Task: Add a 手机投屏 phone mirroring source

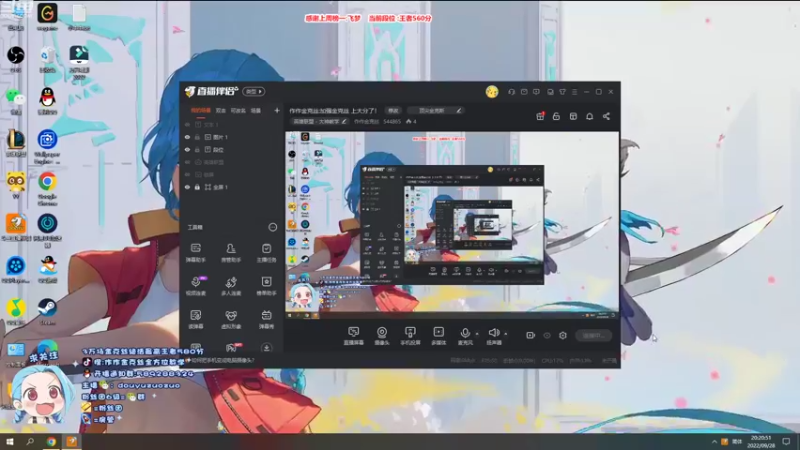Action: click(410, 336)
